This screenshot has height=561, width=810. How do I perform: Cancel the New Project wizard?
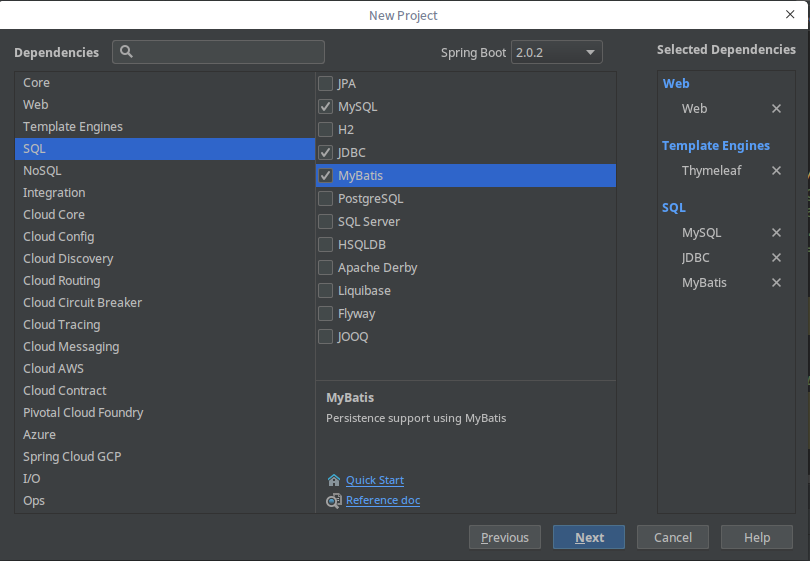point(673,537)
